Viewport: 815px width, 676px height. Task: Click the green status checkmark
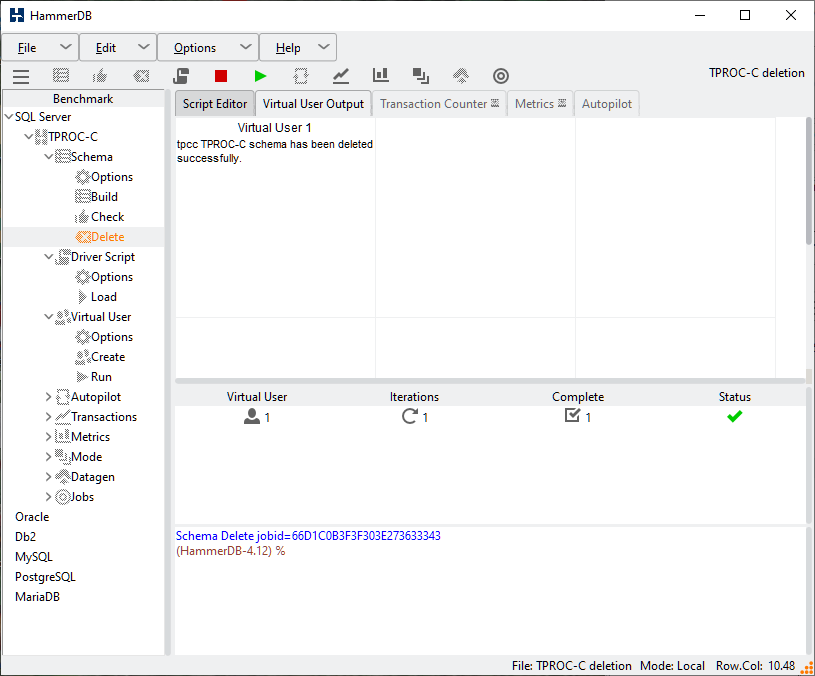(x=734, y=416)
